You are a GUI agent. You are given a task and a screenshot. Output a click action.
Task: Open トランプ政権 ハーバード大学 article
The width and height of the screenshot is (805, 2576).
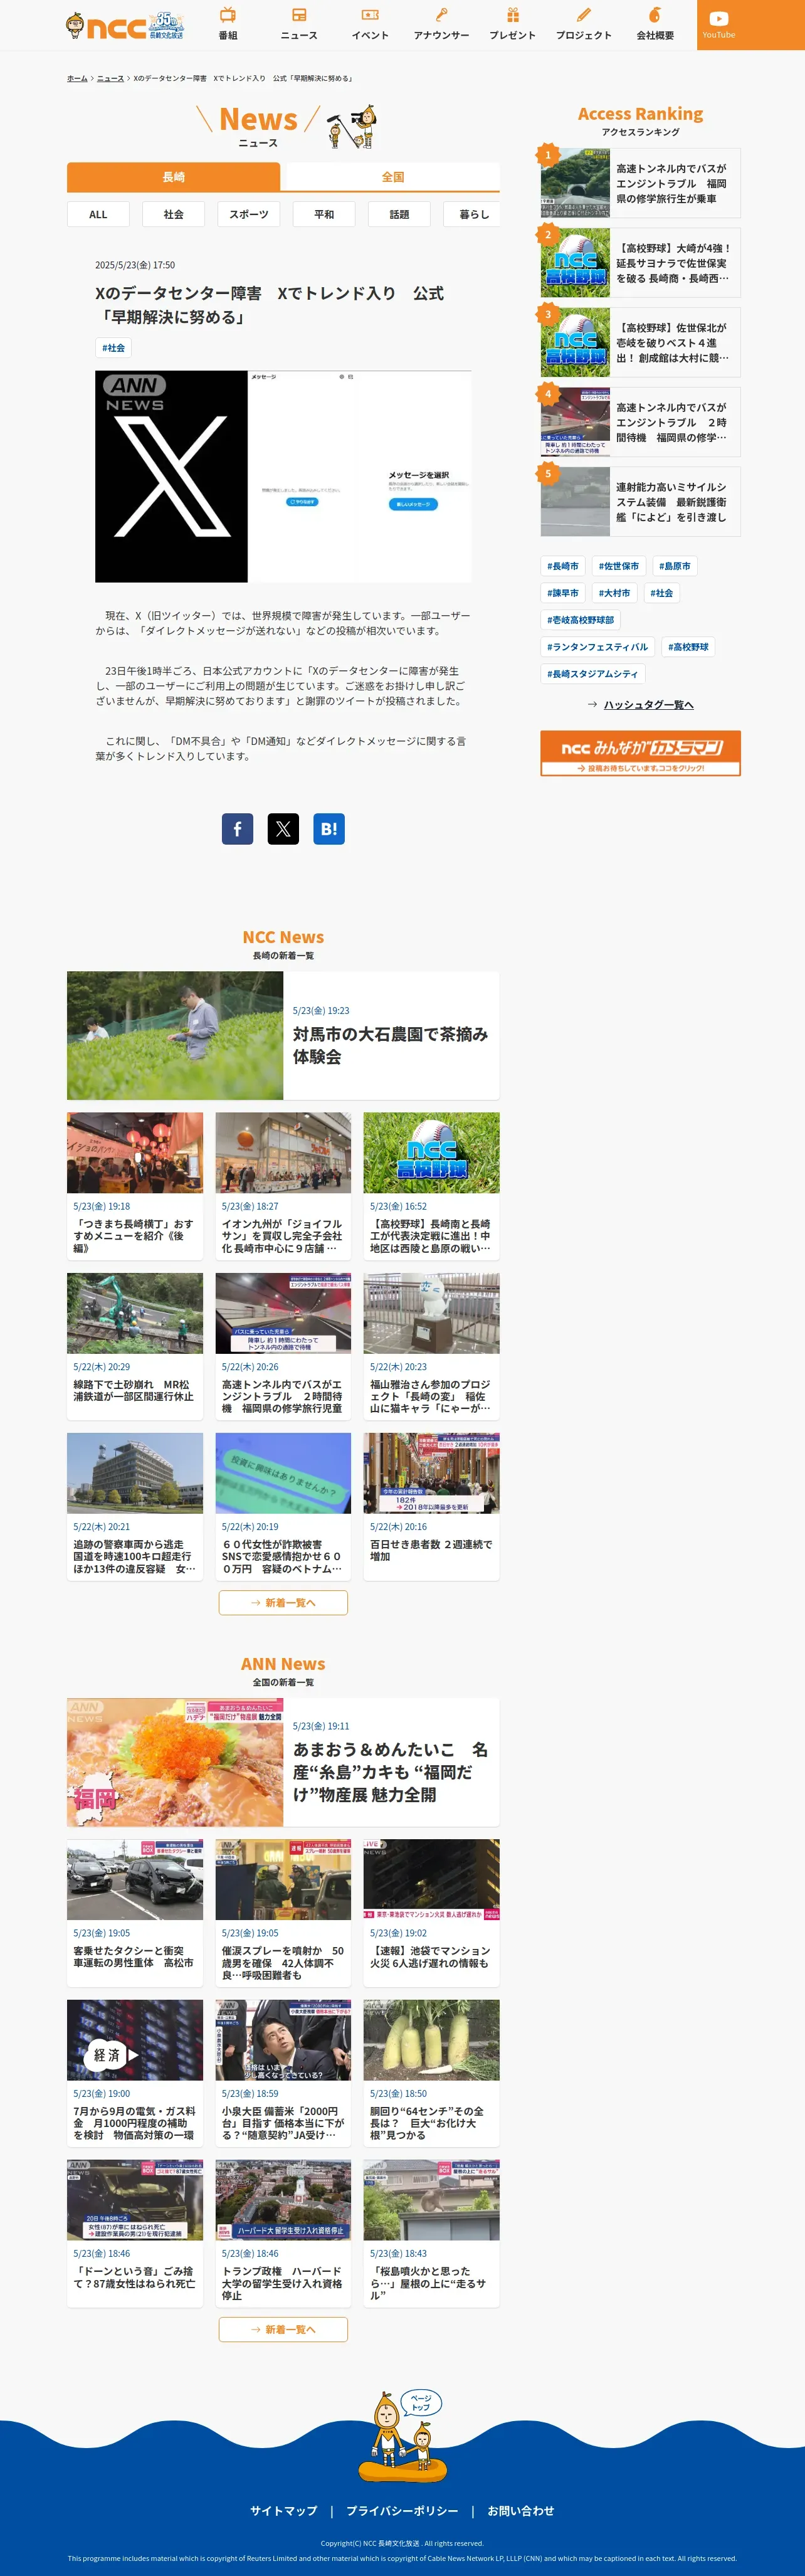(283, 2233)
